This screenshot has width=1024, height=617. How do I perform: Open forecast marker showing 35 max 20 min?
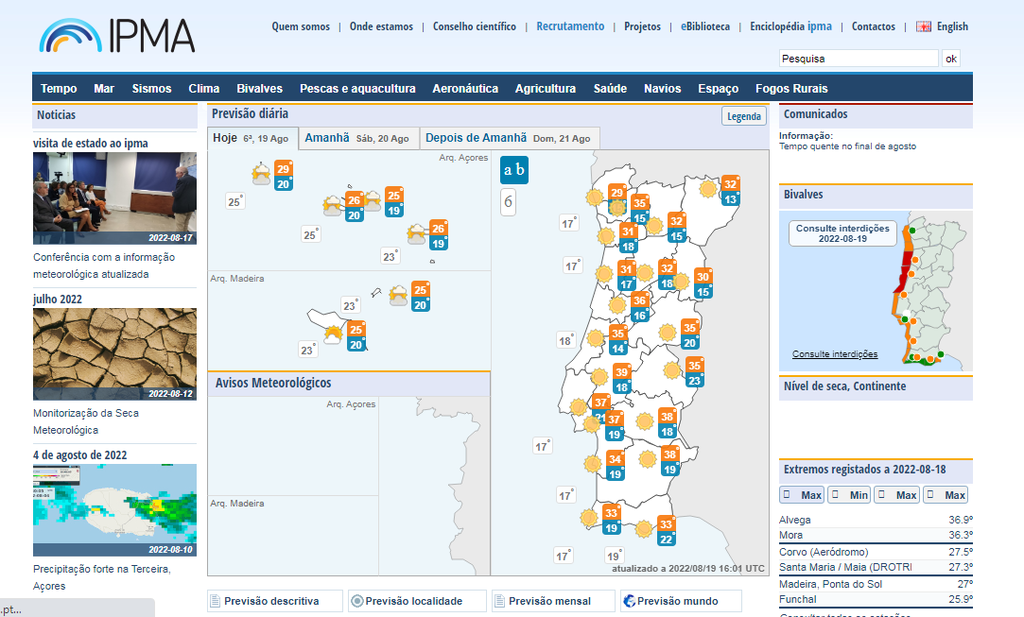click(x=690, y=334)
